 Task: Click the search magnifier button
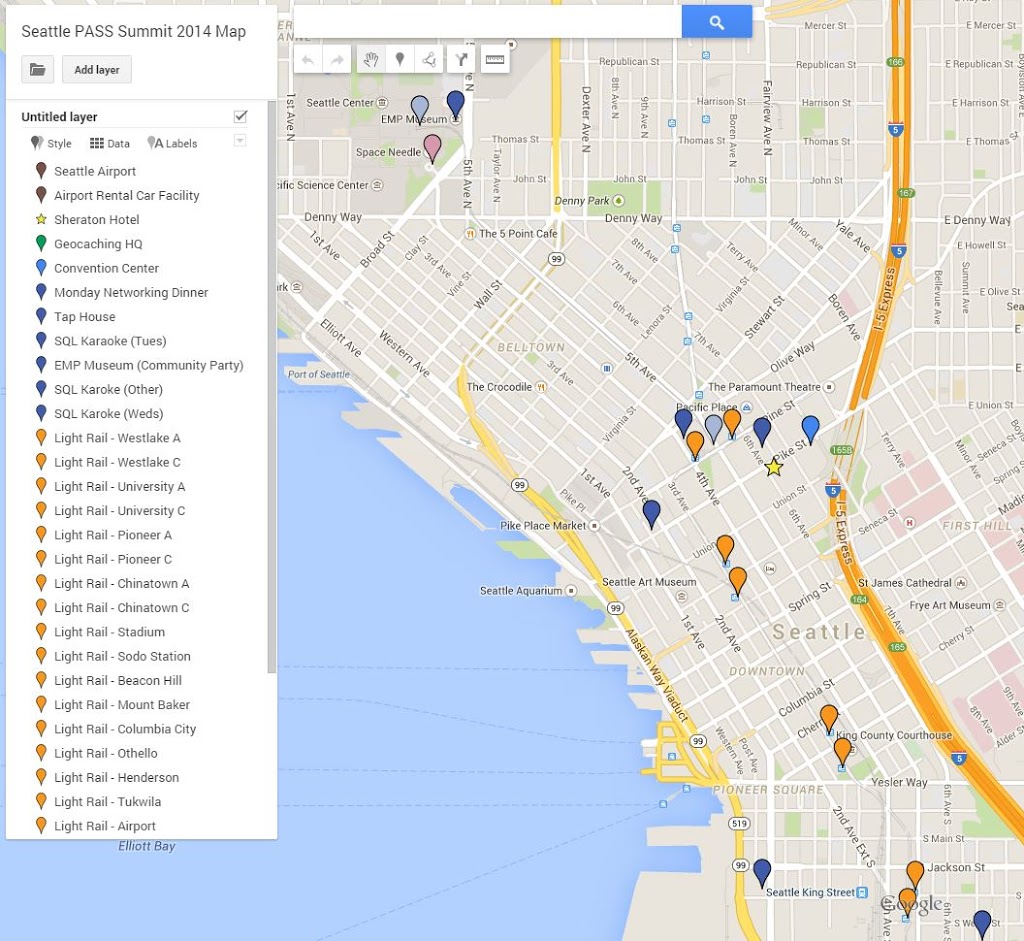716,22
